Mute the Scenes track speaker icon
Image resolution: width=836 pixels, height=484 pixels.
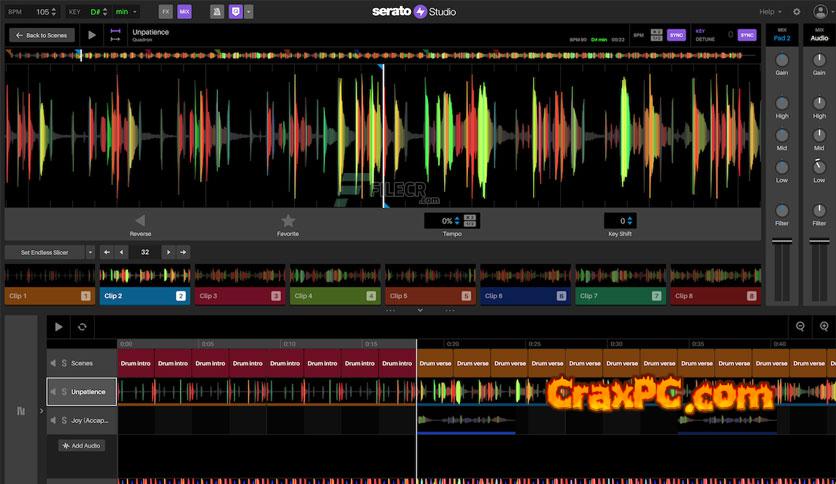[52, 363]
